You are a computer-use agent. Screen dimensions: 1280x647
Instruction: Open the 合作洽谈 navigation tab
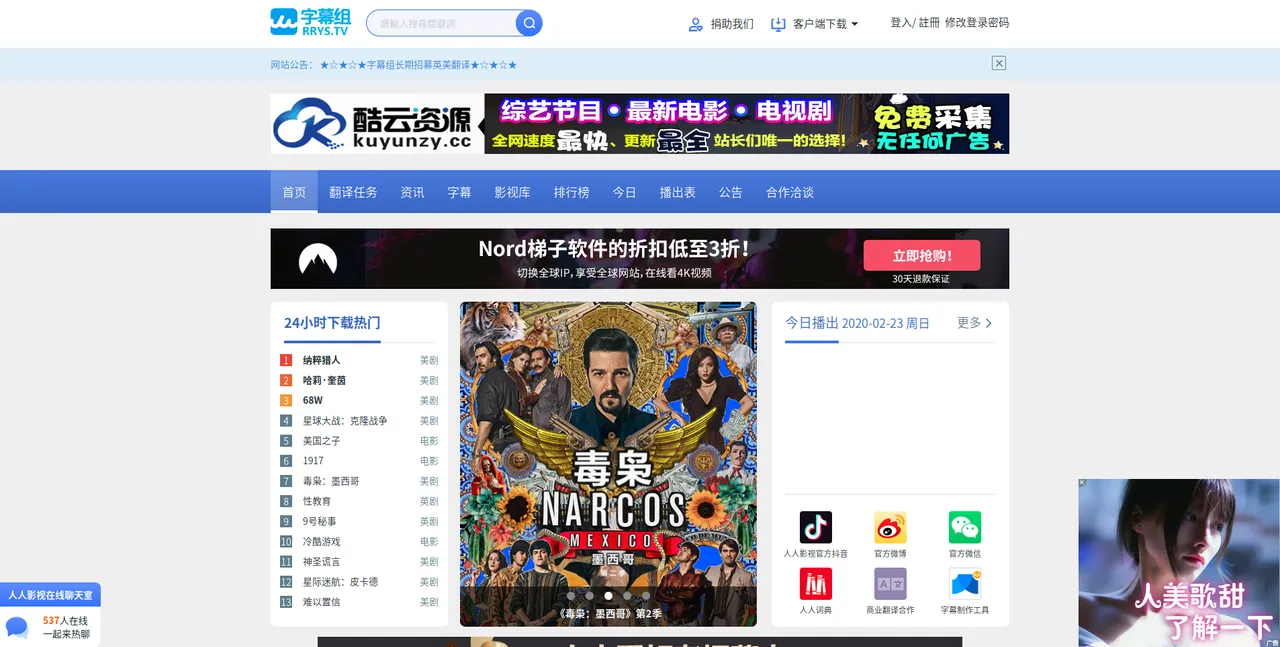coord(790,192)
